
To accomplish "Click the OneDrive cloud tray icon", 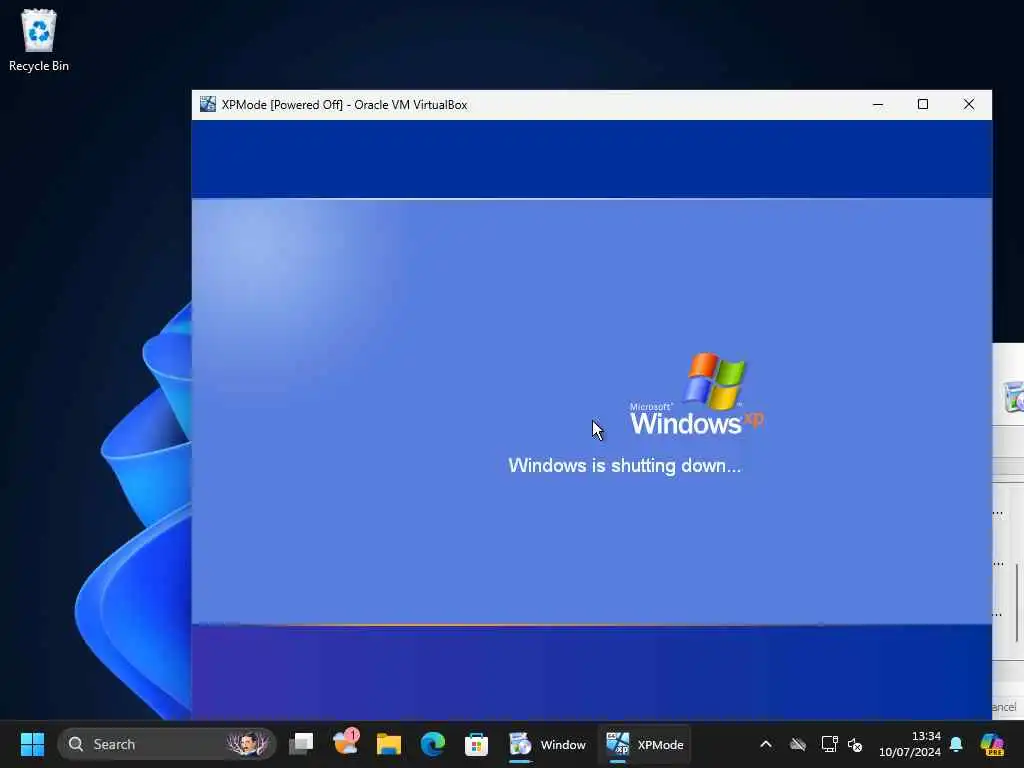I will (797, 744).
